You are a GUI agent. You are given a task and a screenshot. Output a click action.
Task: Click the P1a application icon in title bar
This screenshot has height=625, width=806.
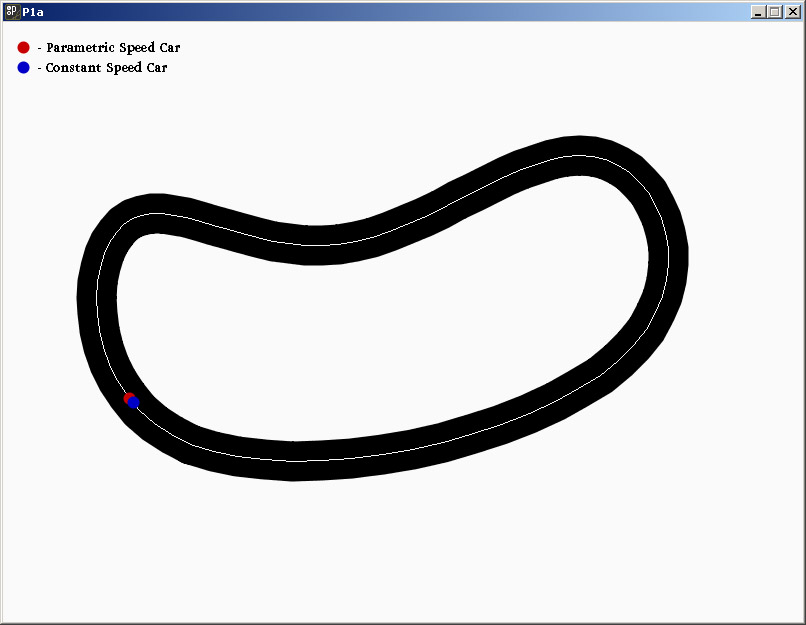(12, 12)
